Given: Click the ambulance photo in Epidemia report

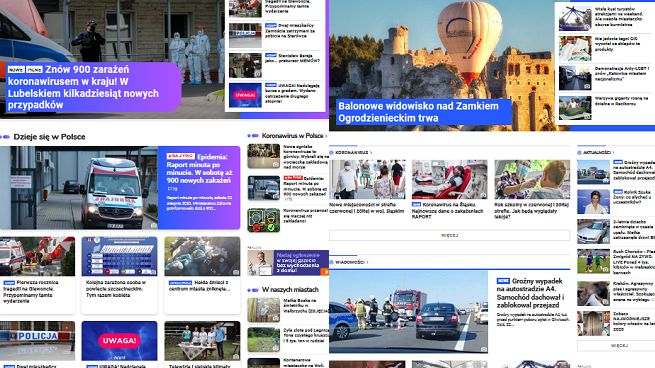Looking at the screenshot, I should tap(79, 188).
